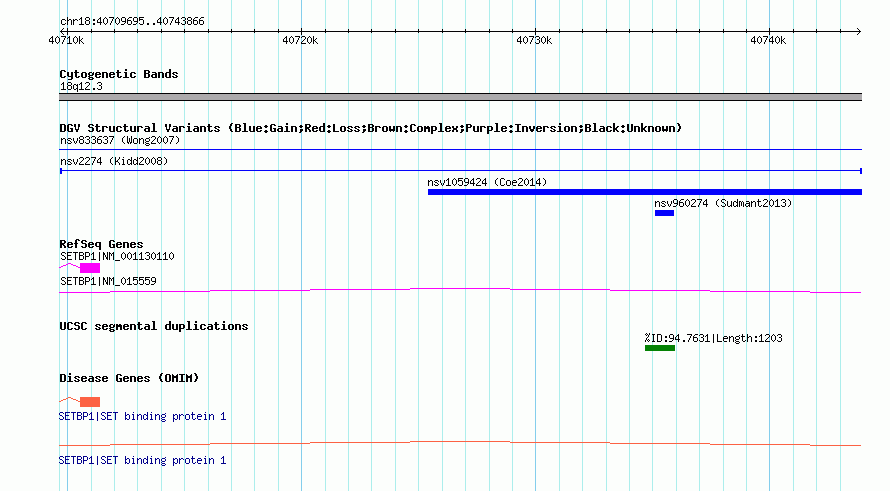Viewport: 890px width, 491px height.
Task: Click the nsv833637 (Wong2007) variant label
Action: click(x=120, y=140)
